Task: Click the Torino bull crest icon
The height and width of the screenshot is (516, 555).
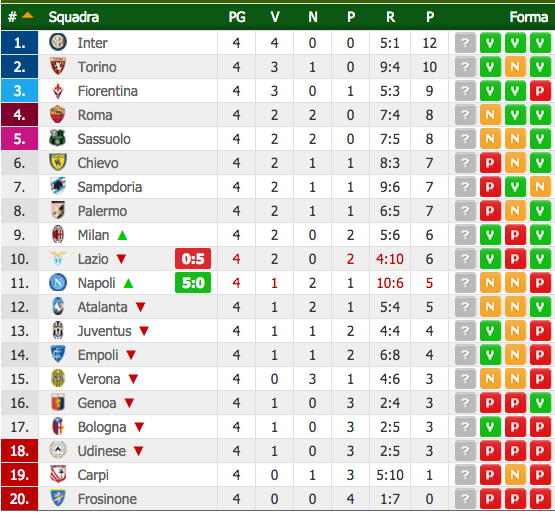Action: tap(58, 66)
